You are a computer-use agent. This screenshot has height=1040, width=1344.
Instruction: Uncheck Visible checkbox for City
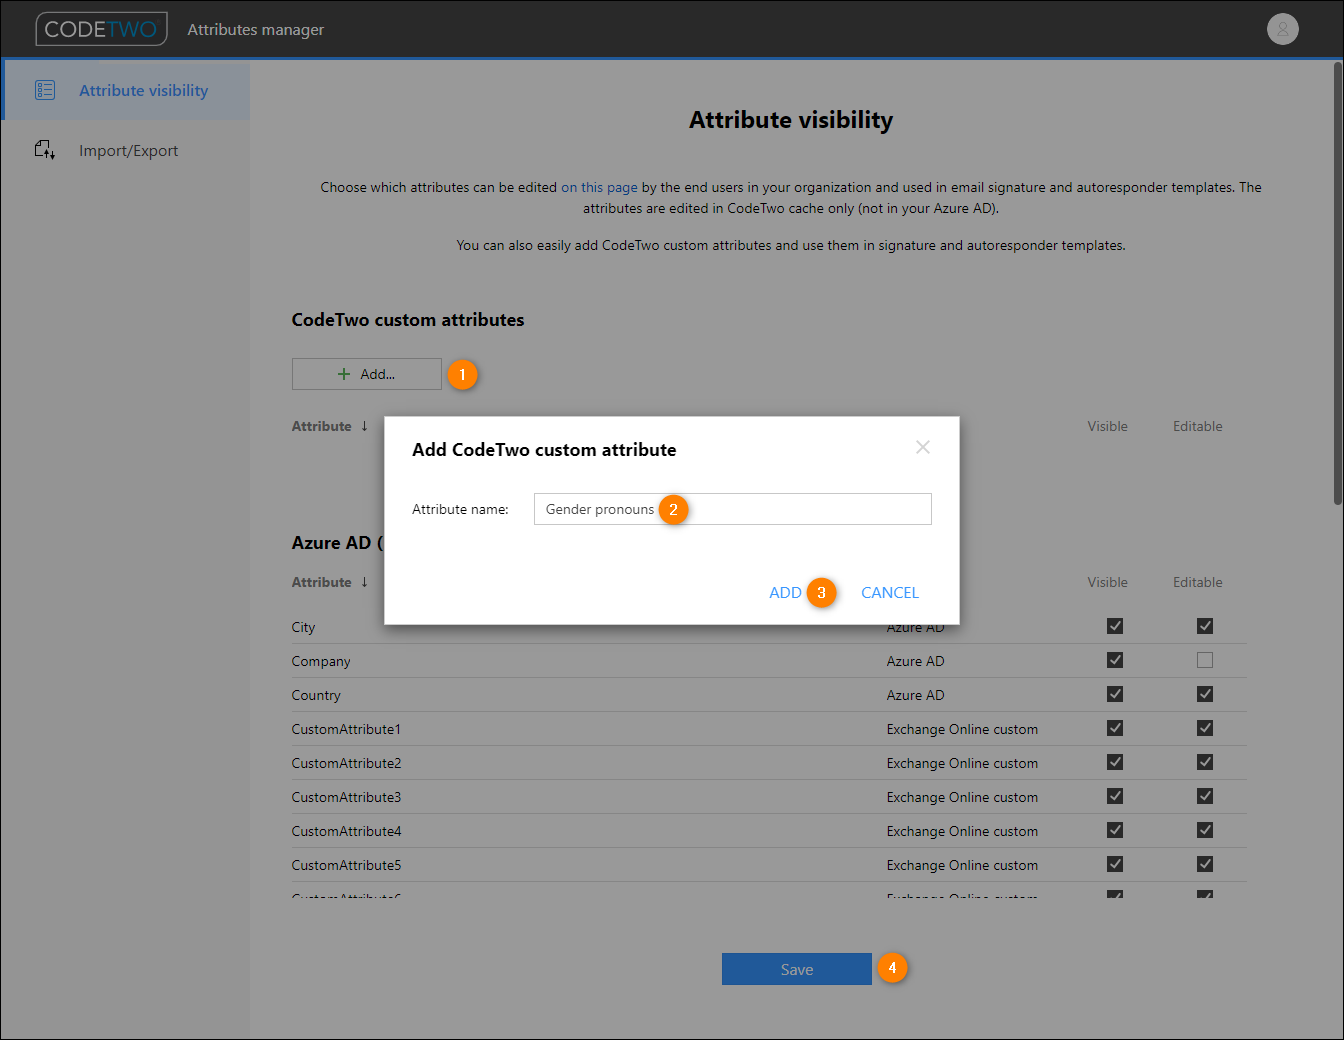(1115, 626)
